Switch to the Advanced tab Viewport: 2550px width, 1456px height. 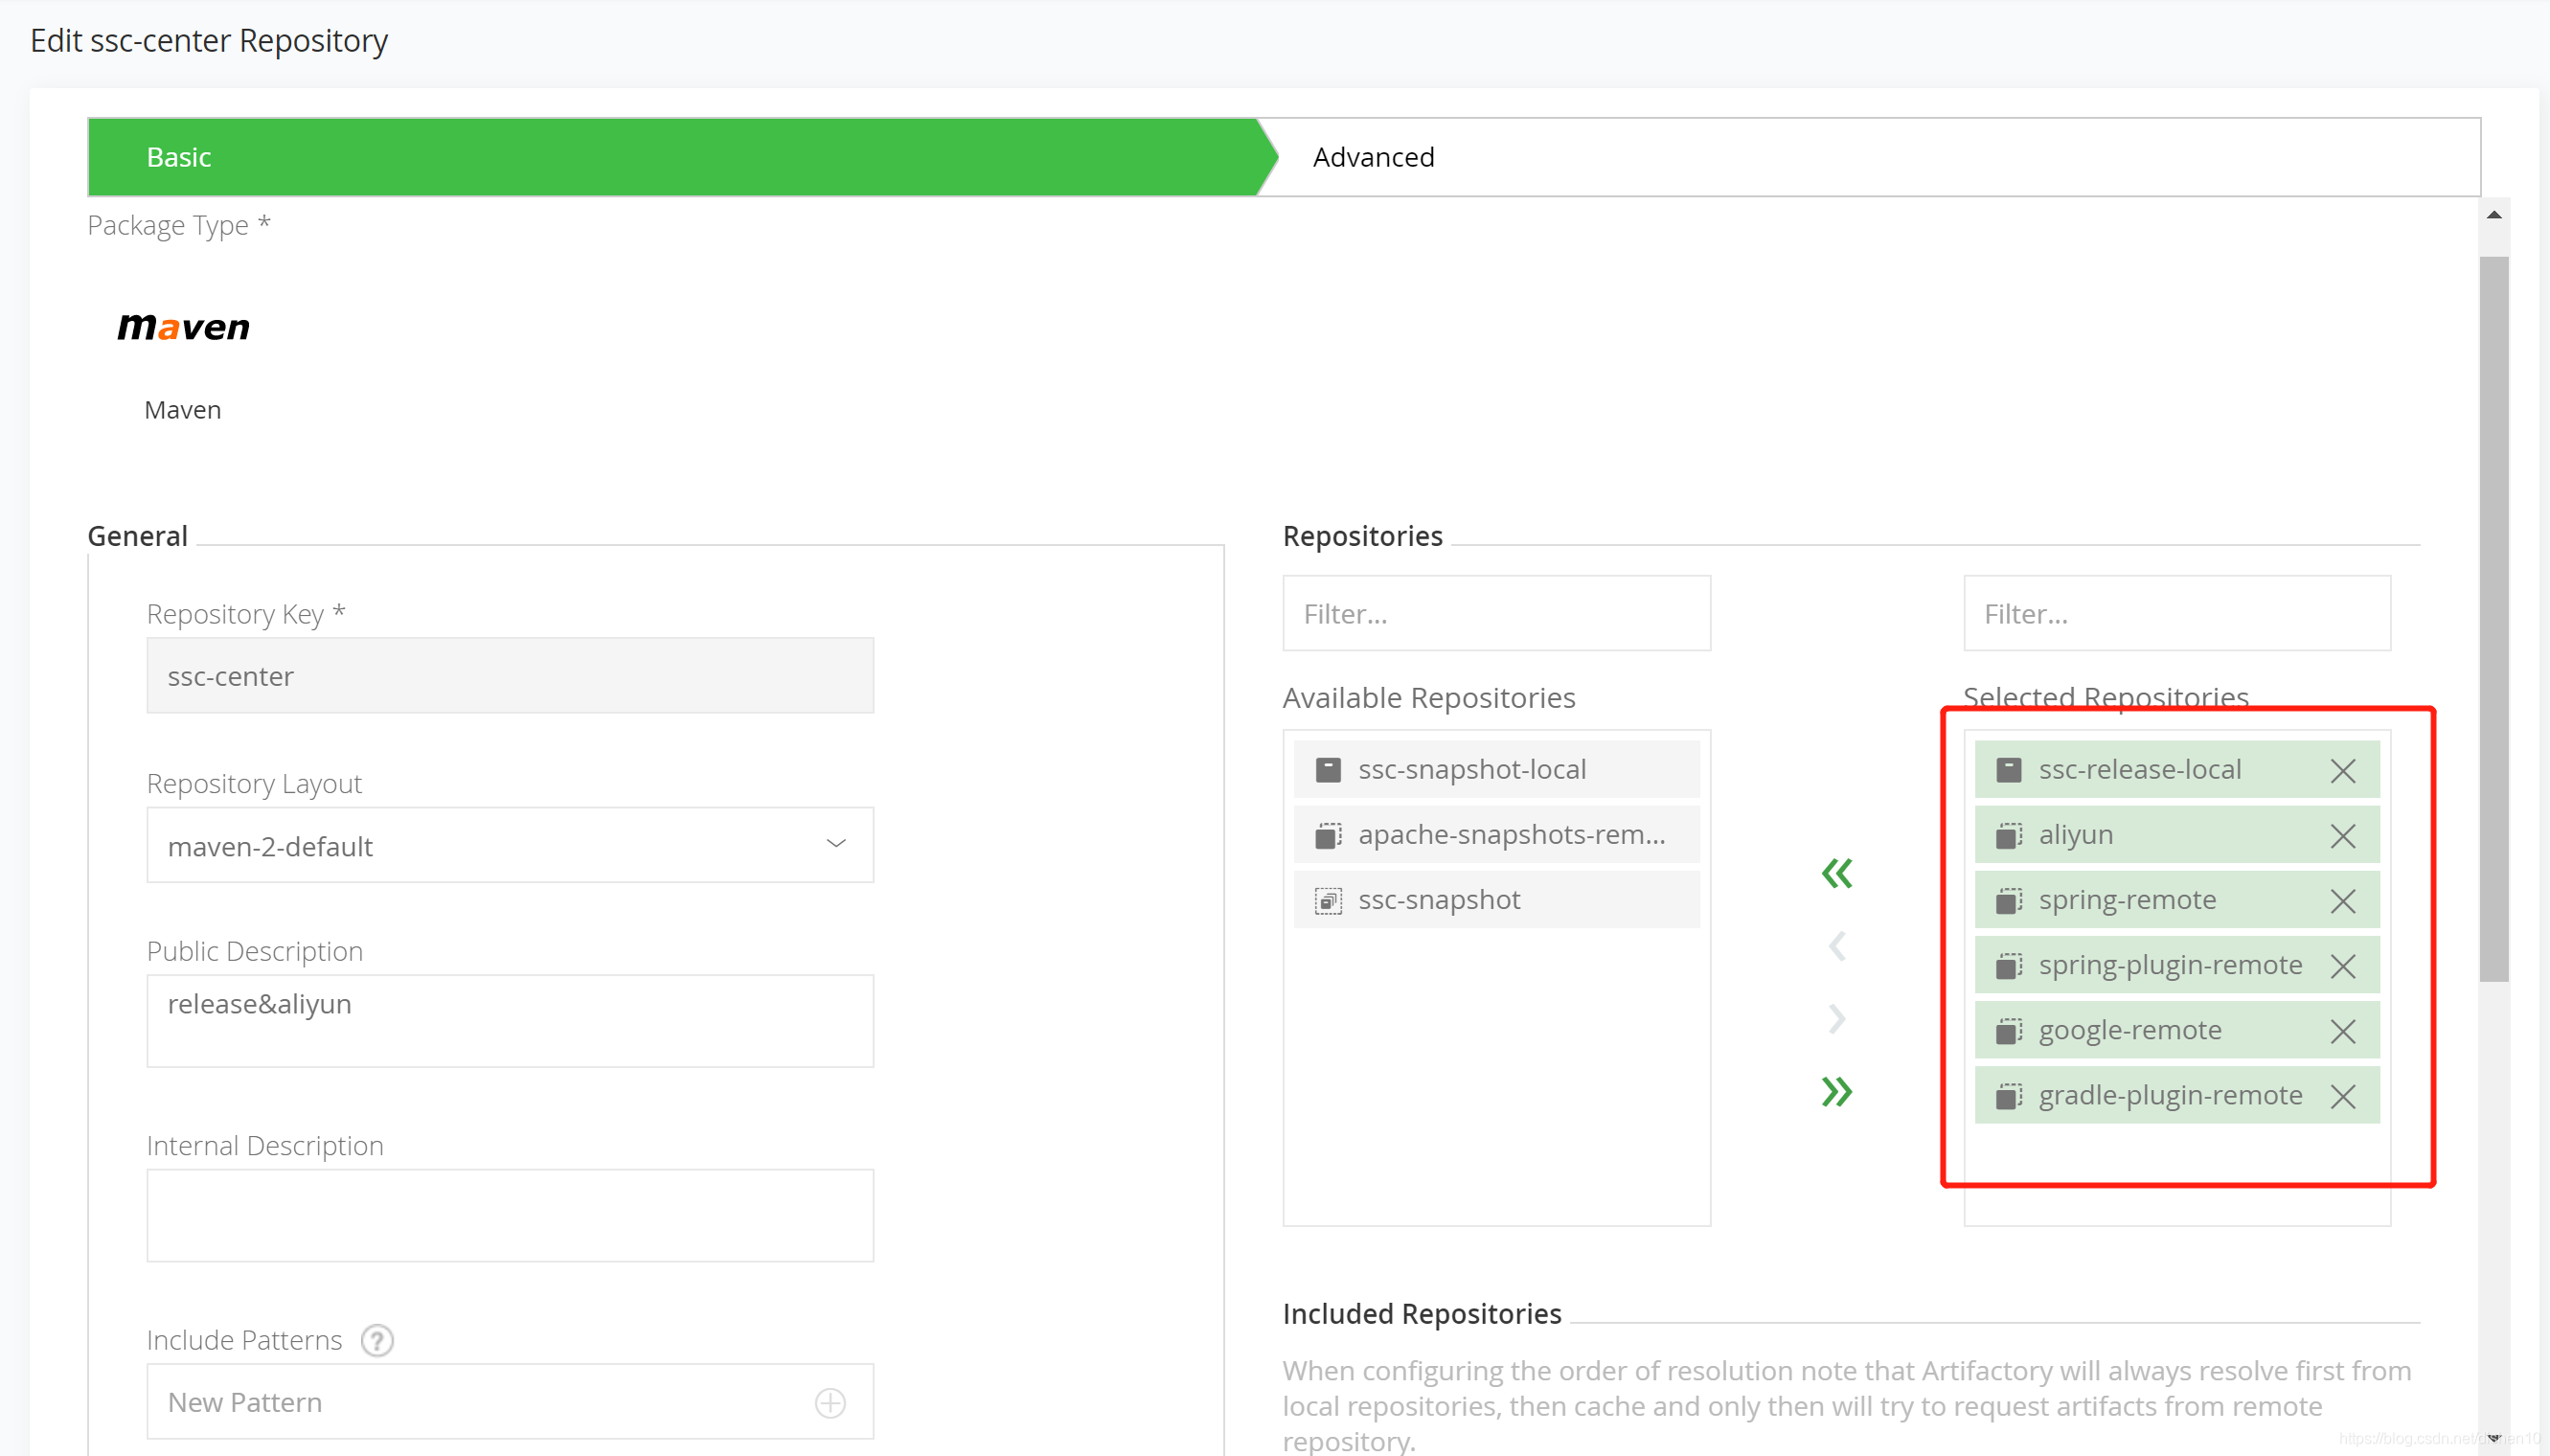tap(1373, 156)
